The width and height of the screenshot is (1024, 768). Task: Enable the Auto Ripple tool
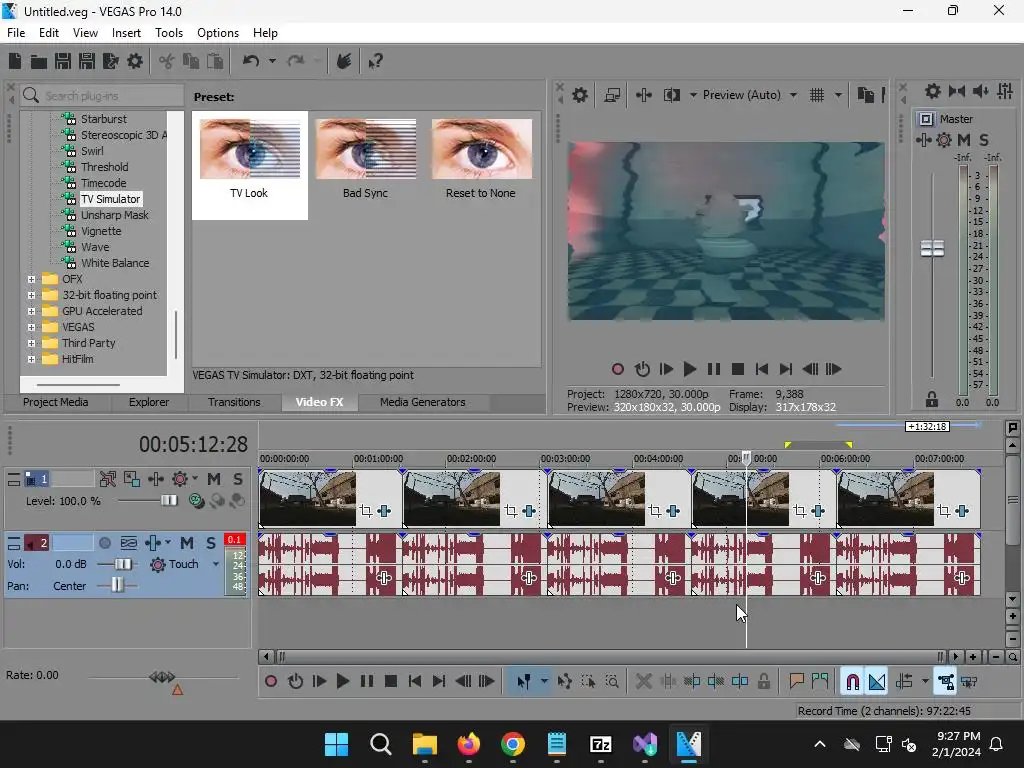(x=904, y=682)
